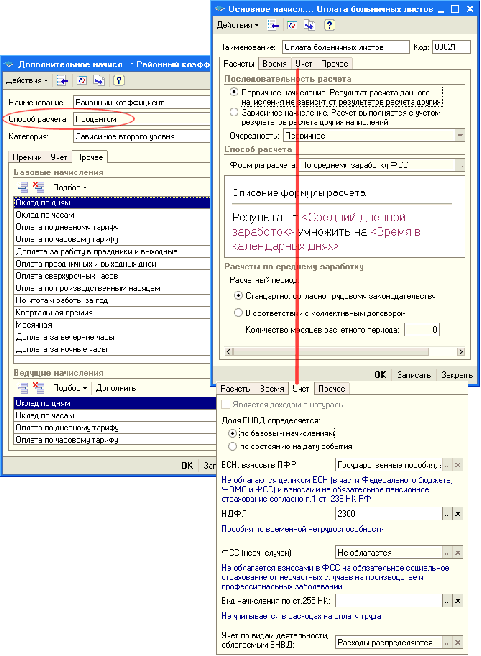This screenshot has width=481, height=656.
Task: Clear the ФСС (несч. случаи) field
Action: click(x=458, y=553)
